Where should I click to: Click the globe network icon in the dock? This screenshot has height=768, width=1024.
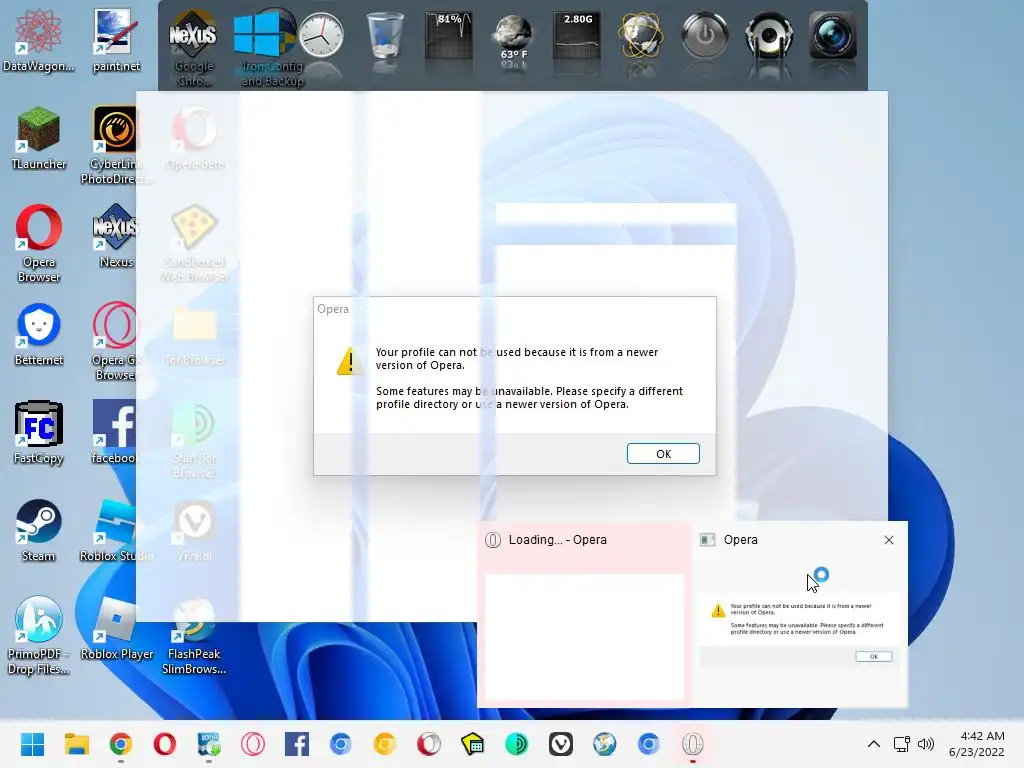tap(641, 35)
